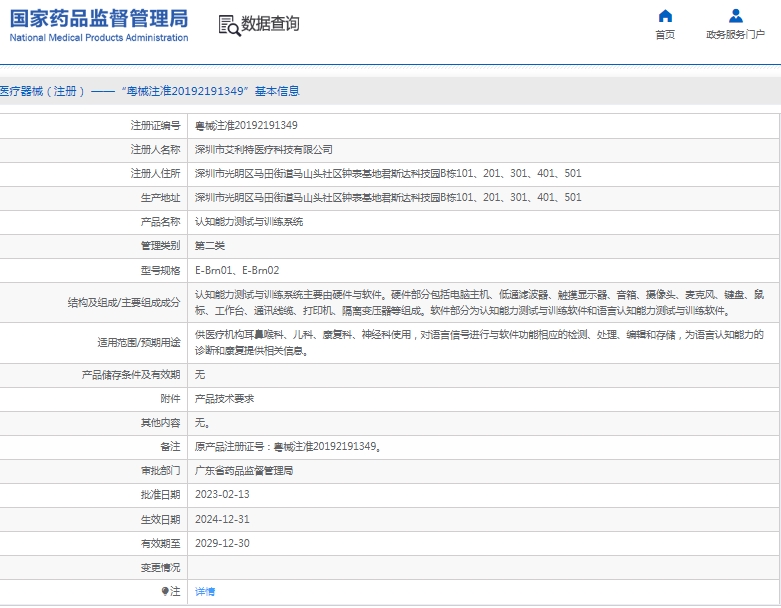Click the 产品技术要求 attachment value
The width and height of the screenshot is (781, 608).
[224, 398]
